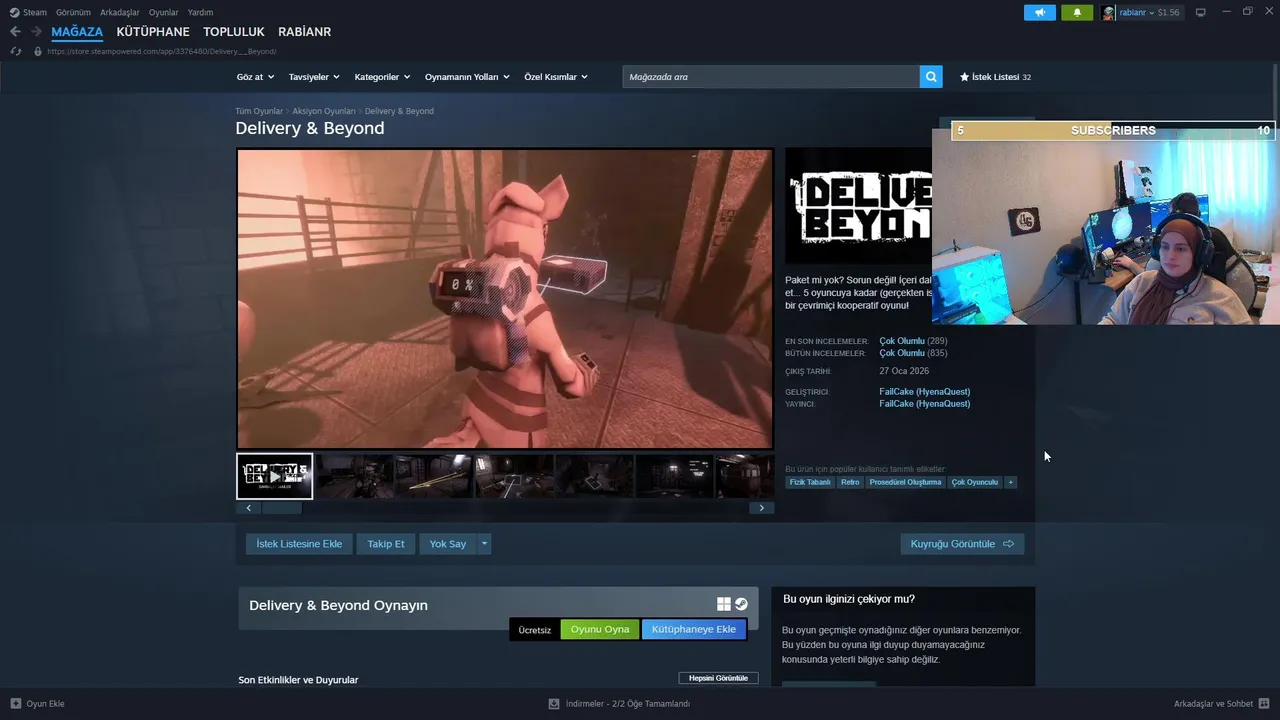Image resolution: width=1280 pixels, height=720 pixels.
Task: Switch to the TOPLULUK tab
Action: (234, 32)
